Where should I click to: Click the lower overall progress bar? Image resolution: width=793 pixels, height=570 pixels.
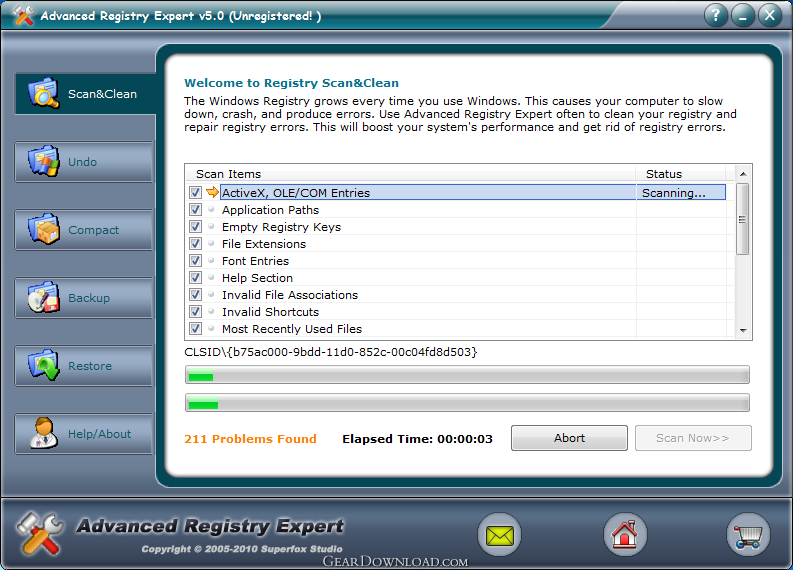tap(467, 403)
